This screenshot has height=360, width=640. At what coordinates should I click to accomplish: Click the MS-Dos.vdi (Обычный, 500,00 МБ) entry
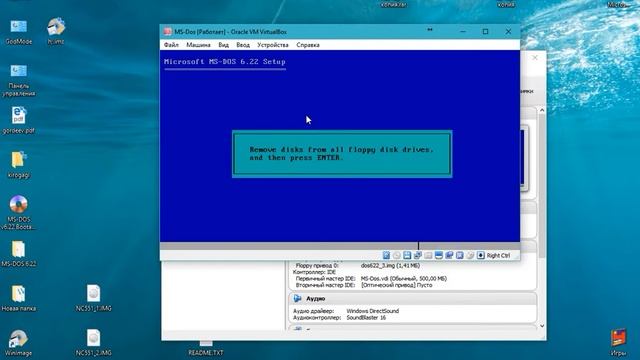(404, 278)
